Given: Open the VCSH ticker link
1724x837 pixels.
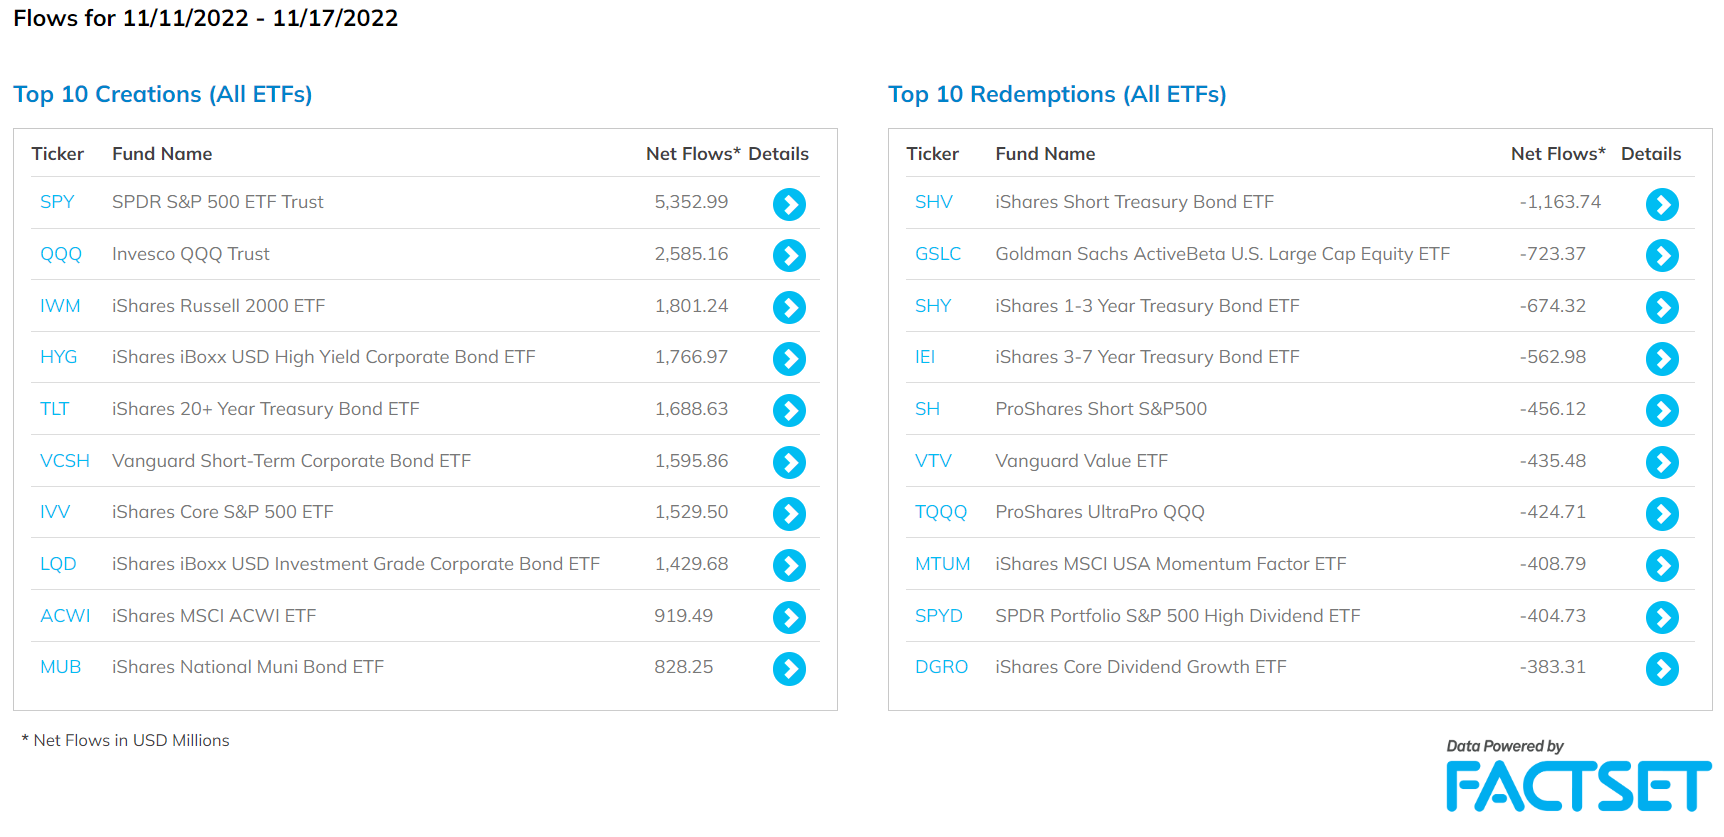Looking at the screenshot, I should pos(65,461).
